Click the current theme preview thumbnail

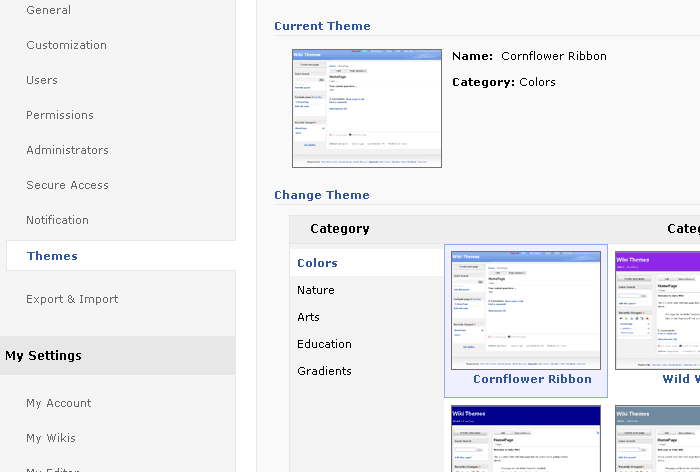pyautogui.click(x=367, y=109)
